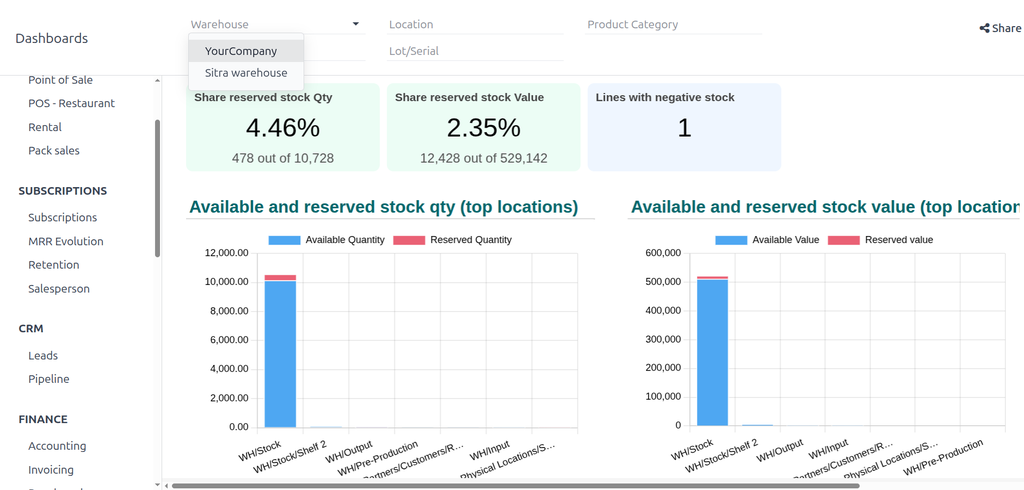The width and height of the screenshot is (1024, 490).
Task: Hide Reserved value series in legend
Action: click(x=844, y=240)
